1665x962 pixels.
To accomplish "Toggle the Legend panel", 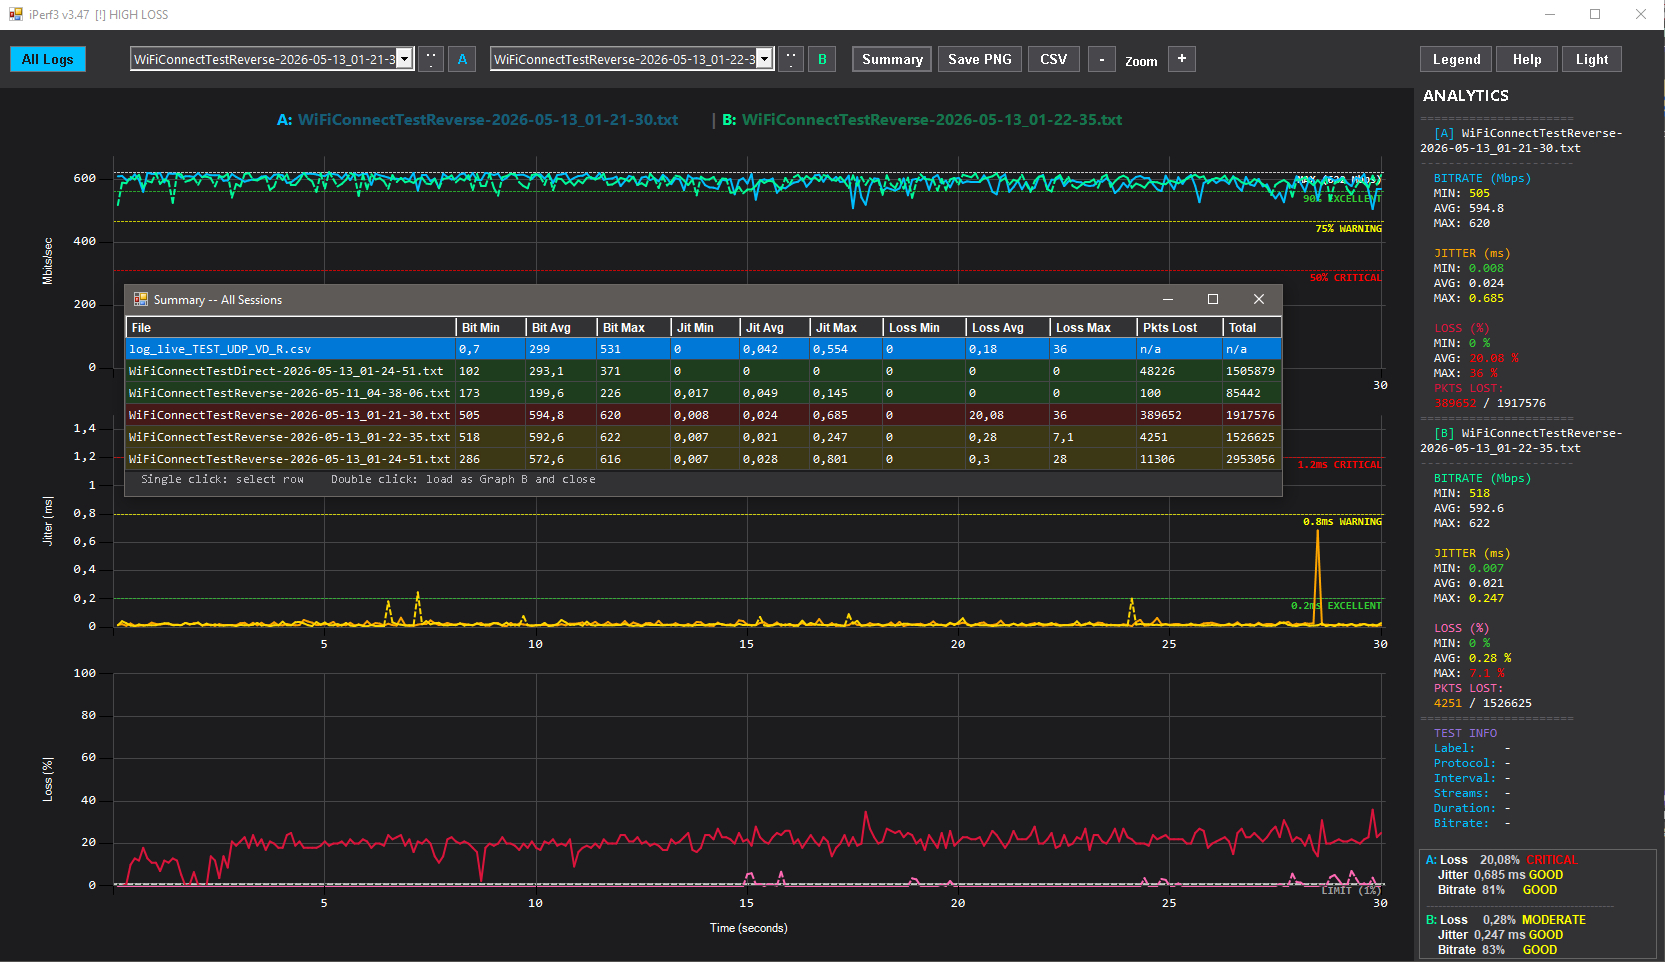I will (1456, 59).
